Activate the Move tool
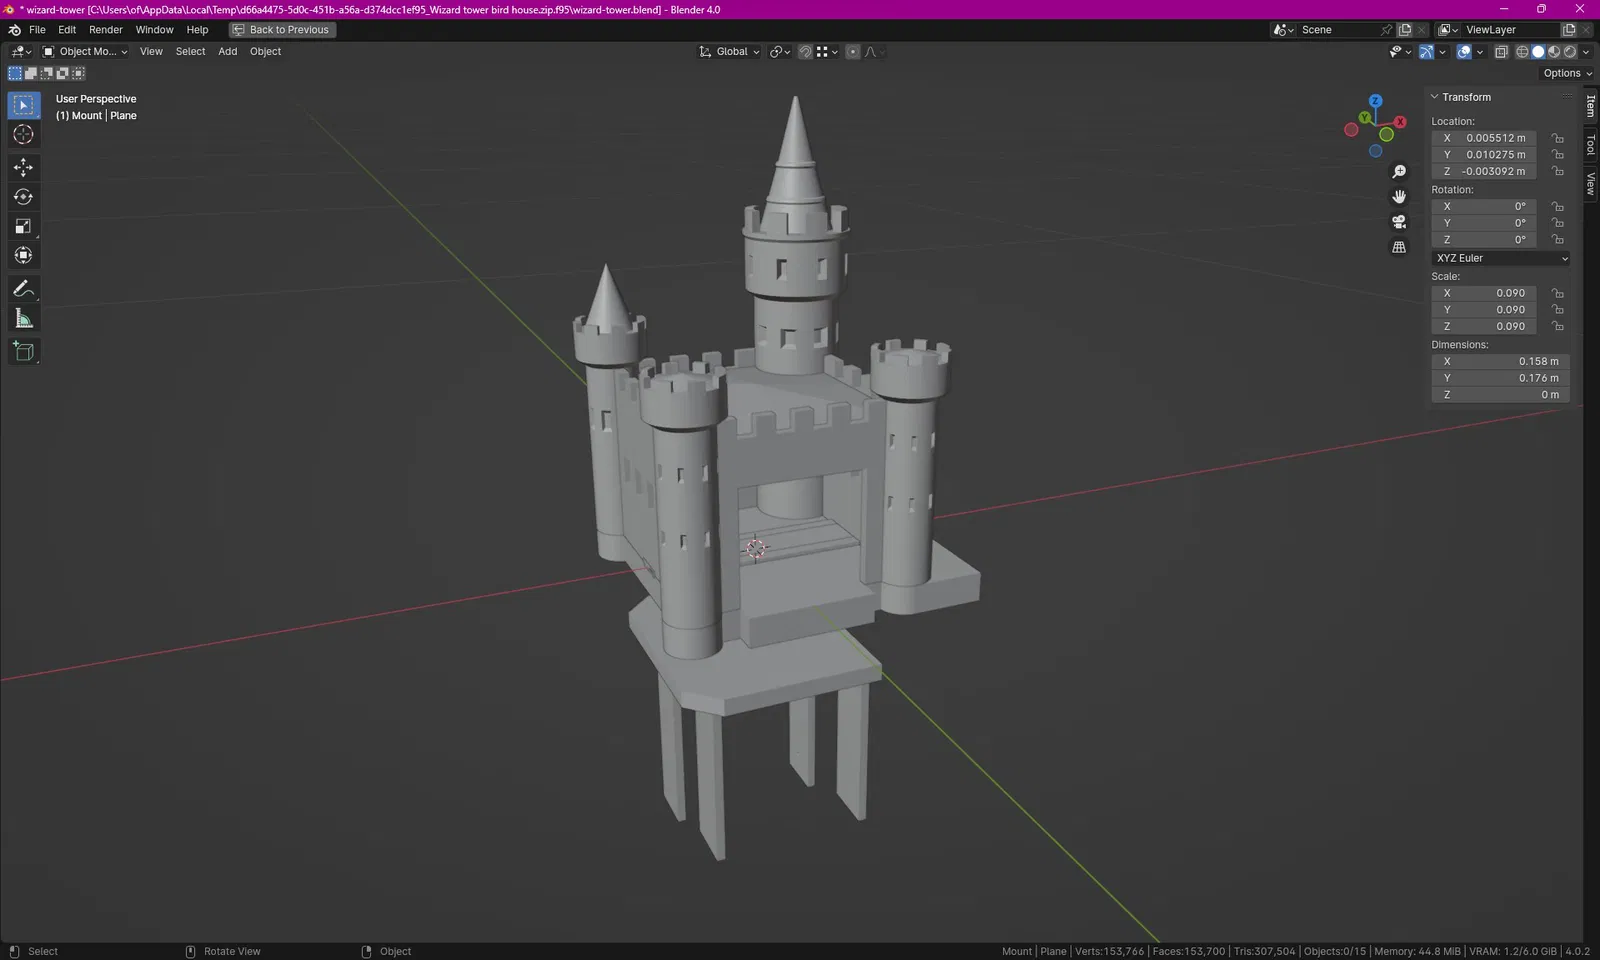This screenshot has width=1600, height=960. (23, 167)
